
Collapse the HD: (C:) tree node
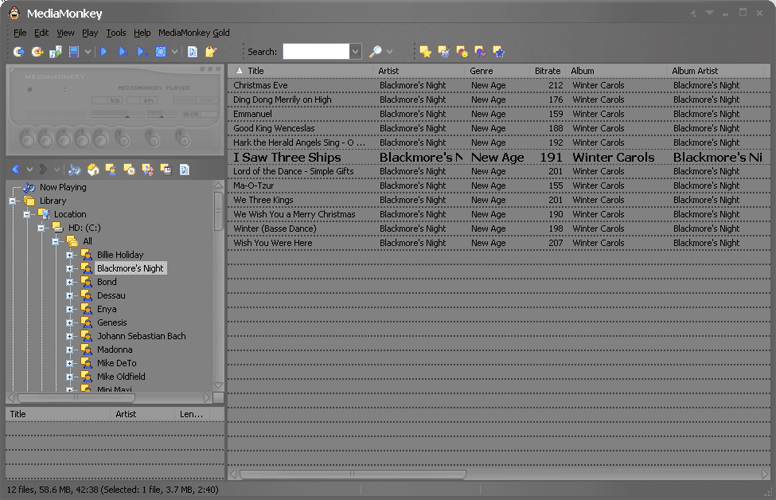(x=41, y=228)
